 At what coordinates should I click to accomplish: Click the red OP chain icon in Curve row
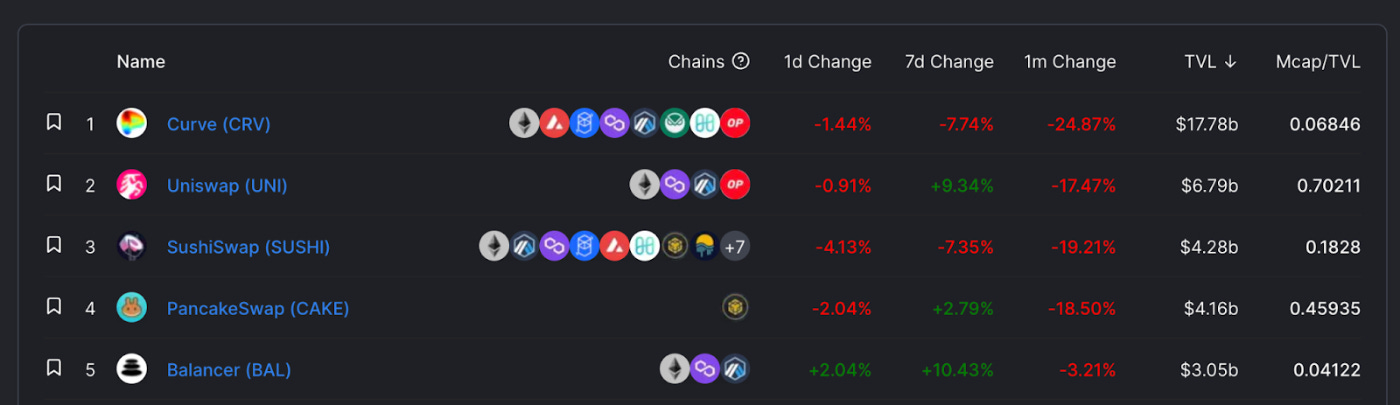(x=735, y=124)
